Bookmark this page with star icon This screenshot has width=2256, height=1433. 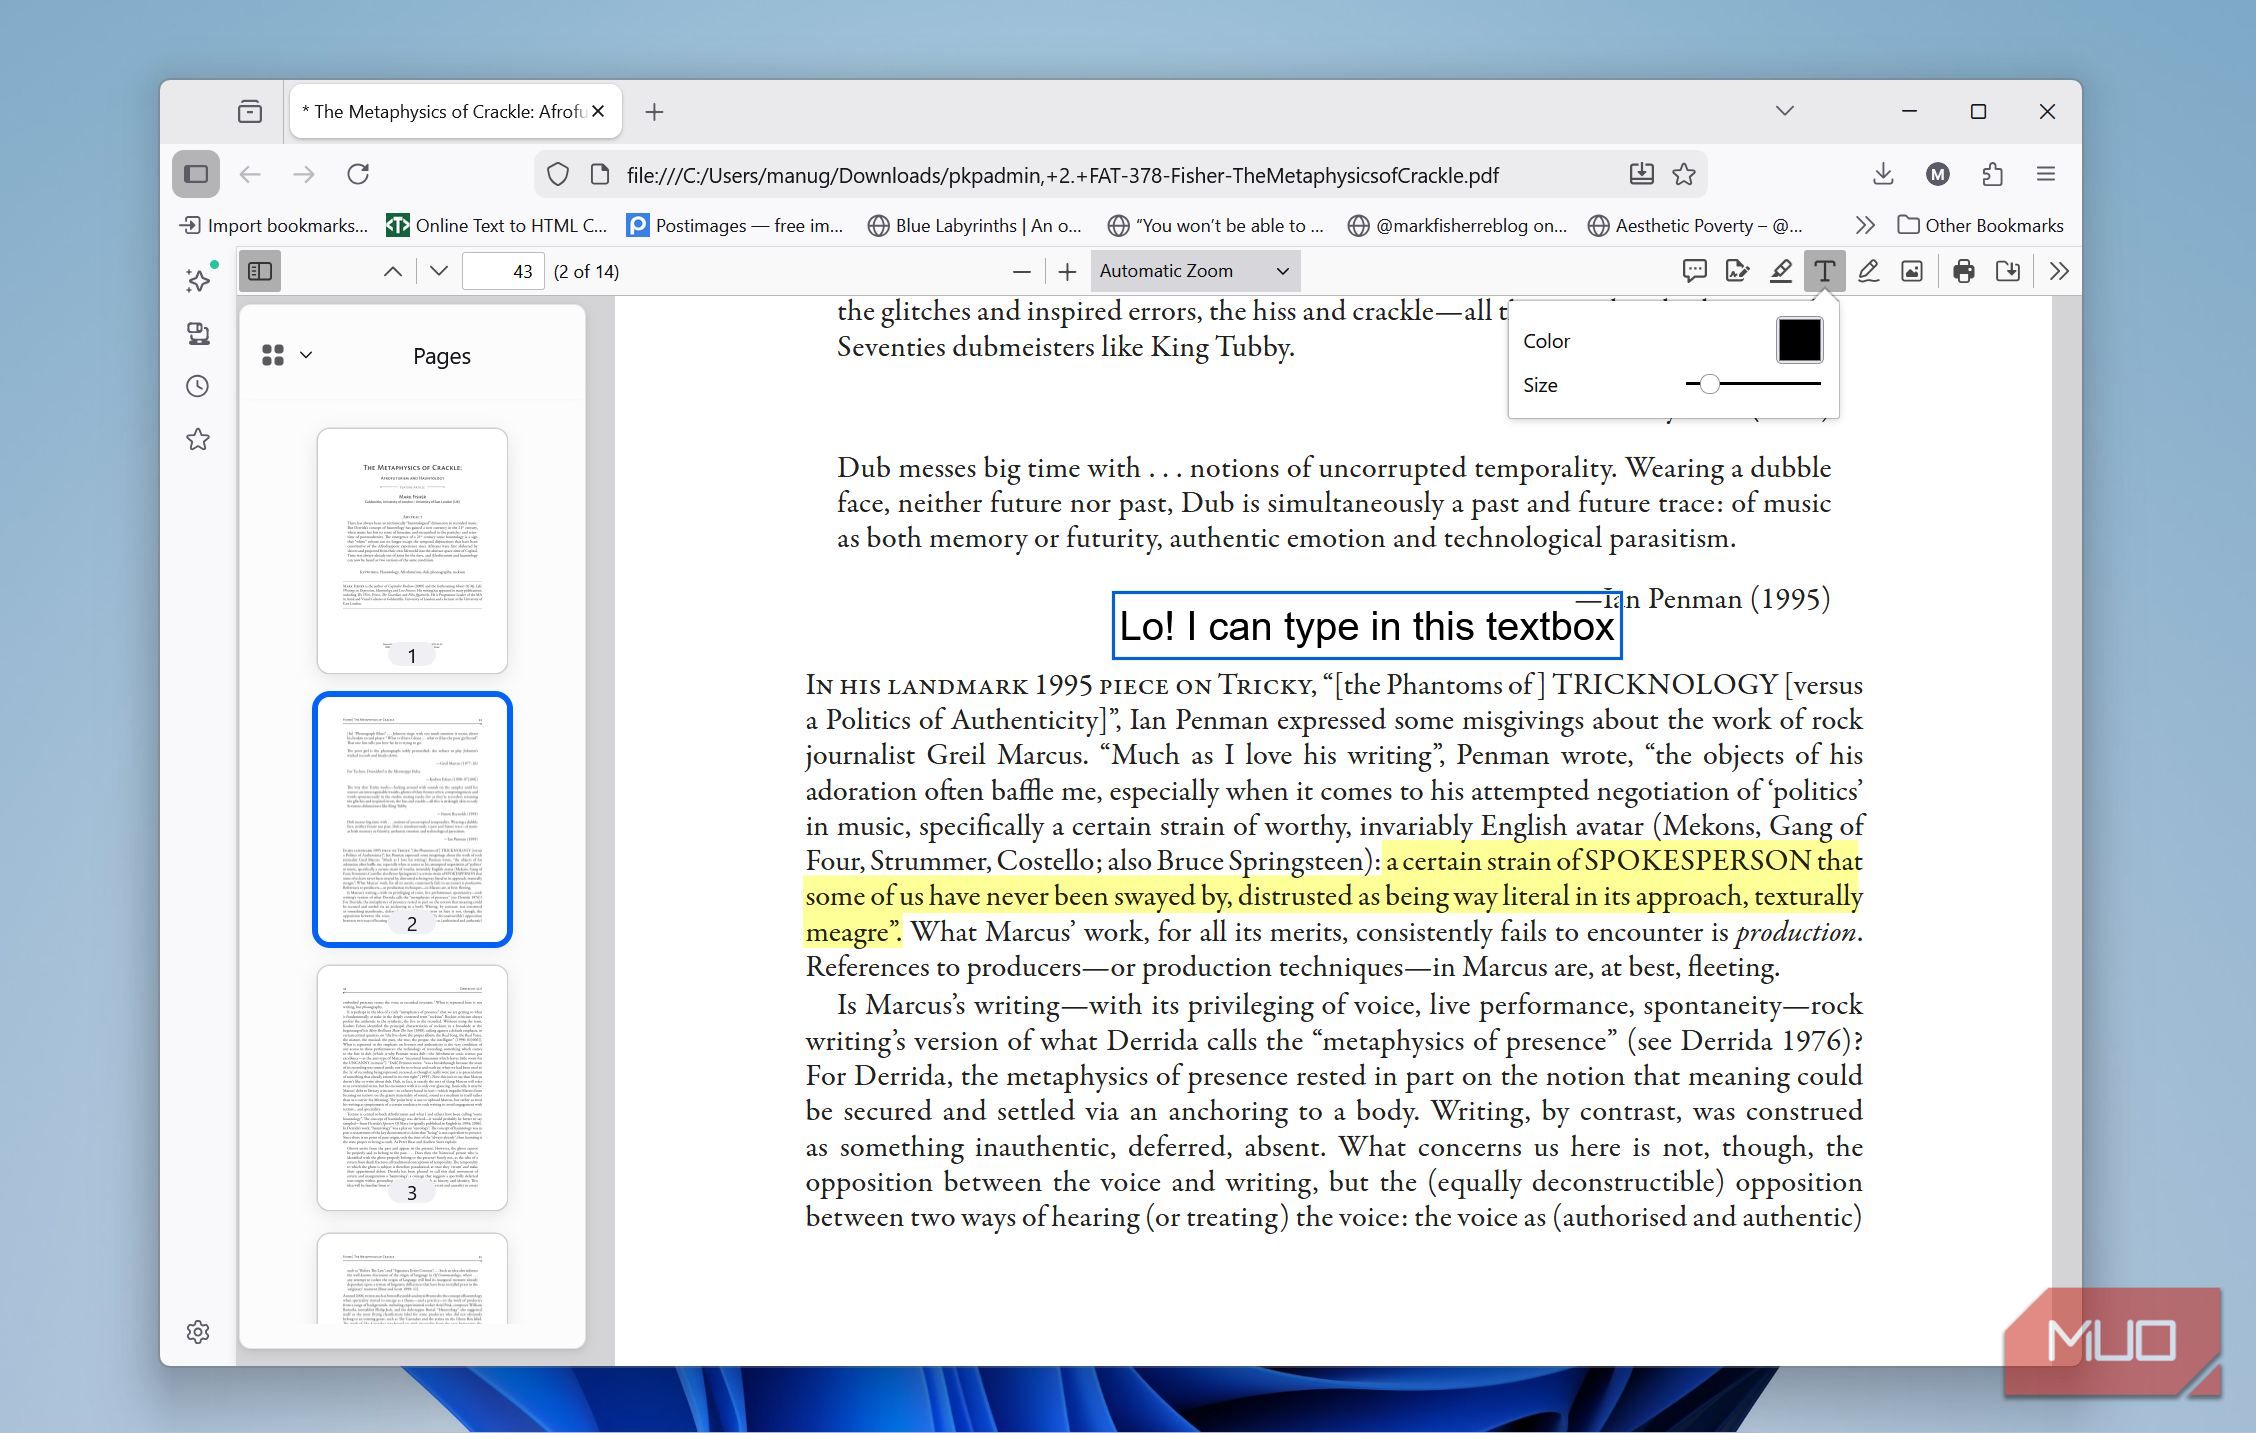coord(1684,174)
